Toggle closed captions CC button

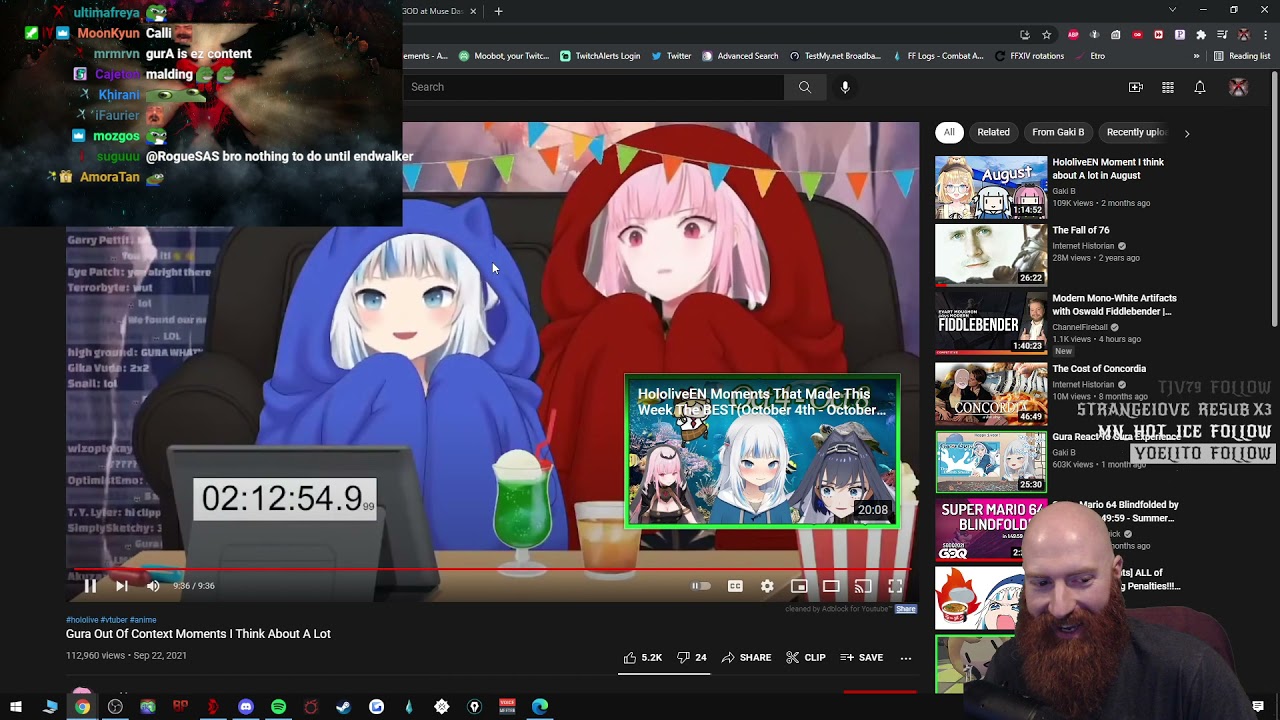pos(735,586)
